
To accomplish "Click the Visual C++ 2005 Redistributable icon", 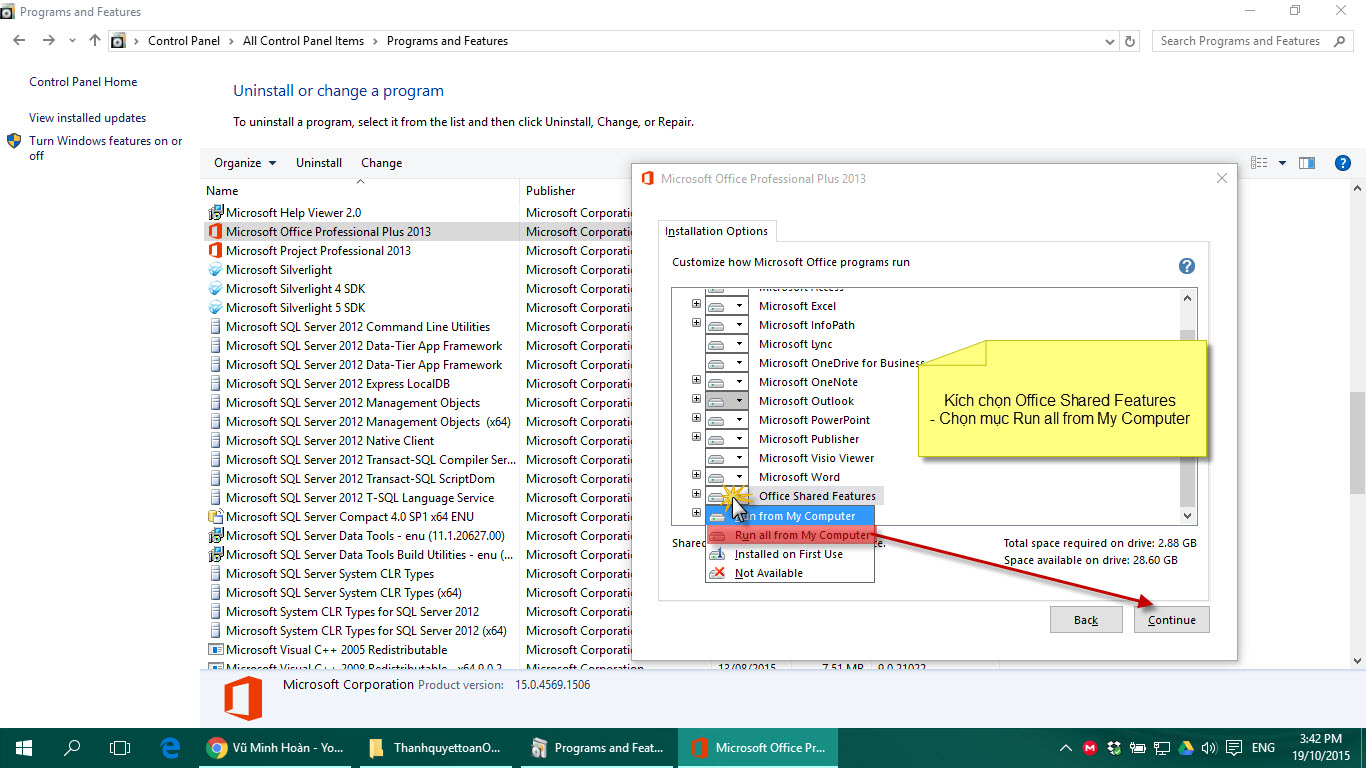I will coord(215,650).
